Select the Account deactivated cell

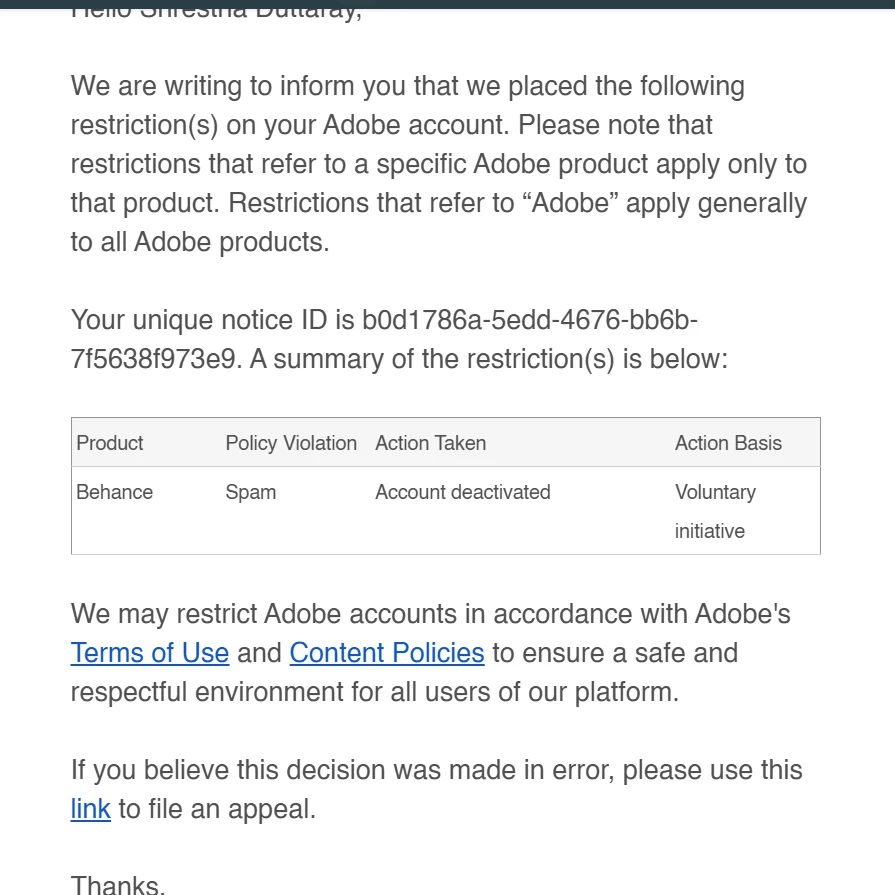point(463,492)
